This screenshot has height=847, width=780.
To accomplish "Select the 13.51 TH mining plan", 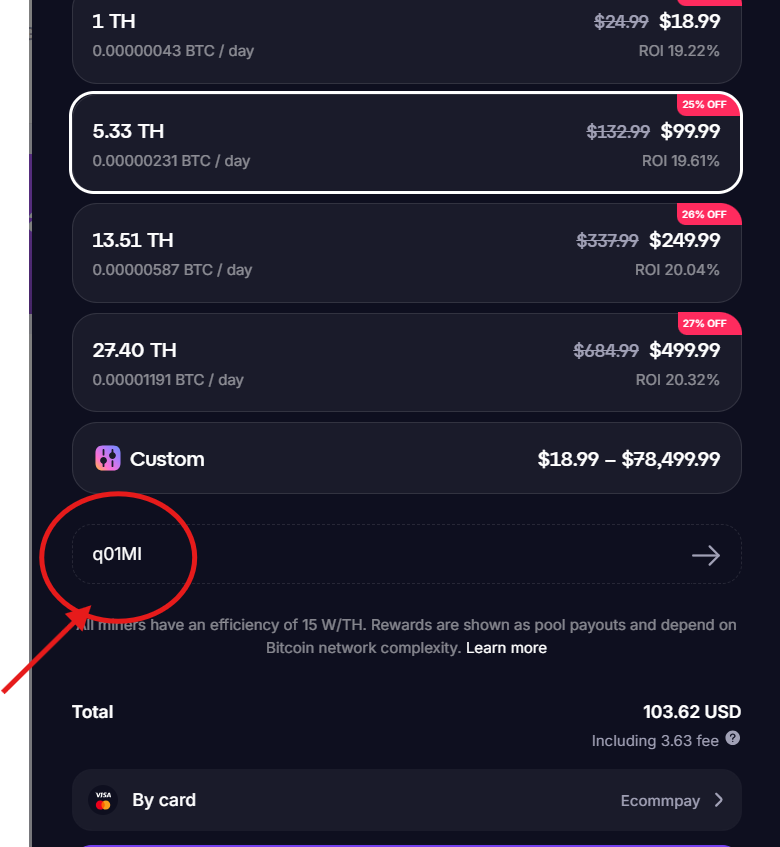I will coord(406,253).
